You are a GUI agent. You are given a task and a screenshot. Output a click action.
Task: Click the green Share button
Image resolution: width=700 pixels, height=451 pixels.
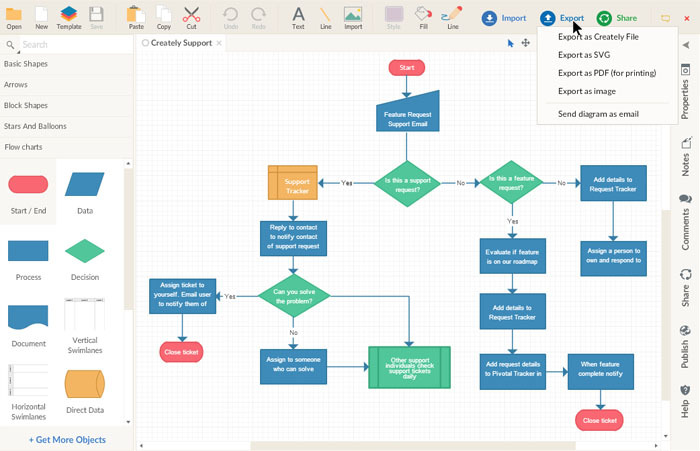[x=617, y=18]
